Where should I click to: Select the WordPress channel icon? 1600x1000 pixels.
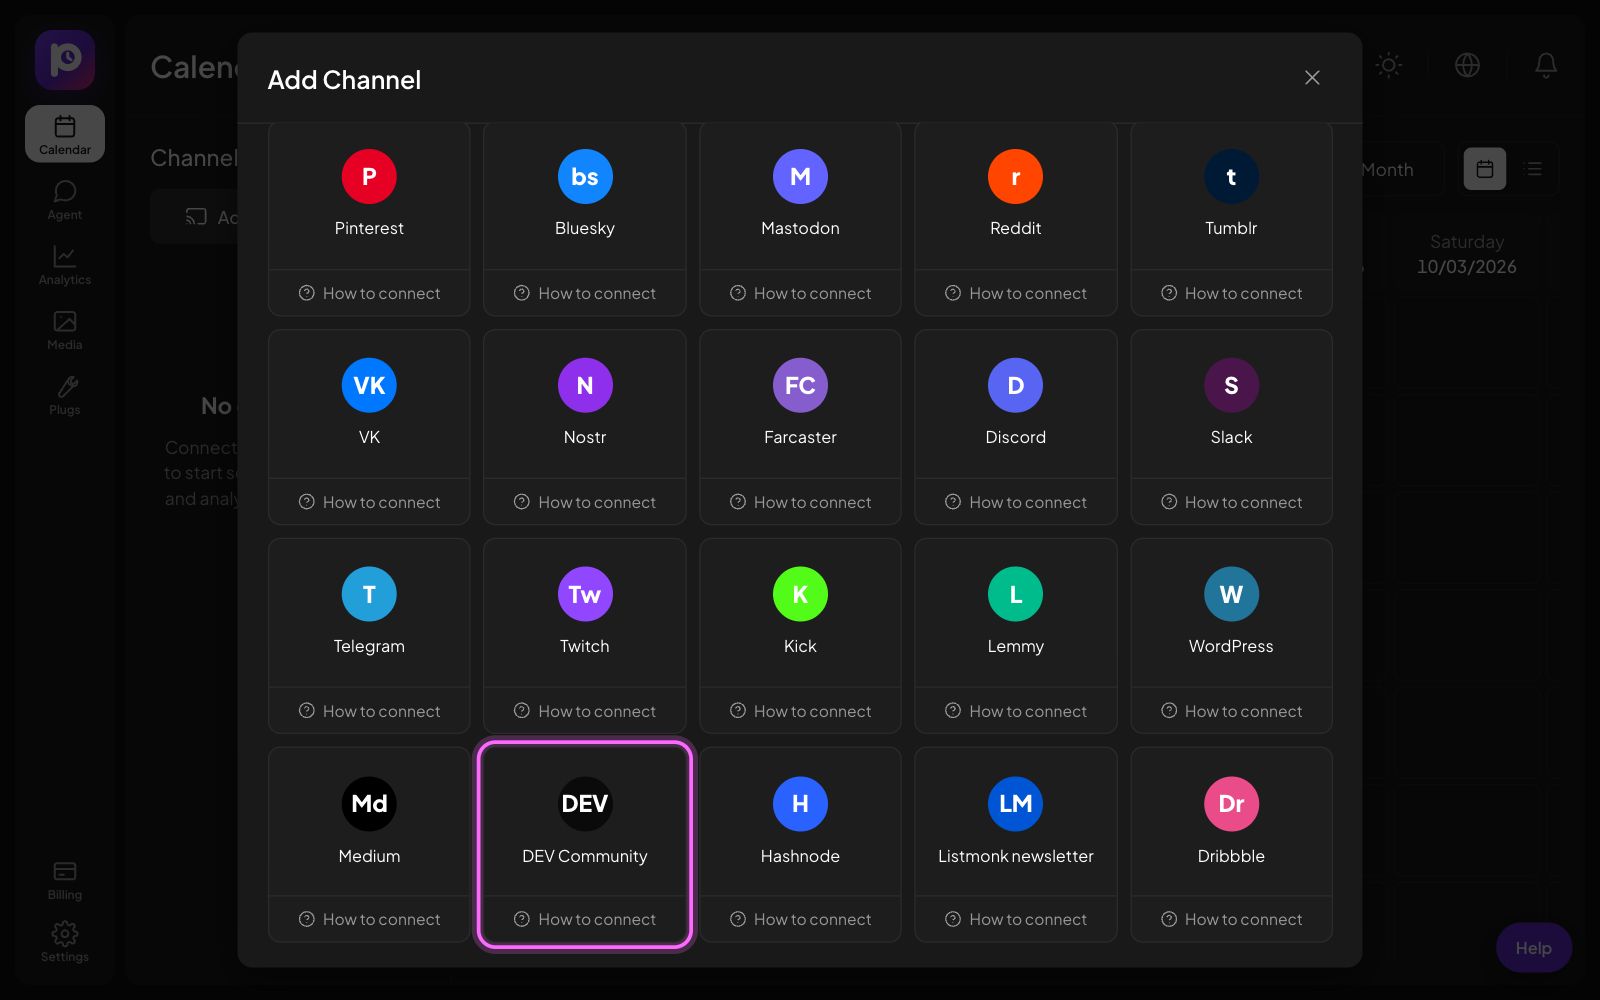point(1231,595)
